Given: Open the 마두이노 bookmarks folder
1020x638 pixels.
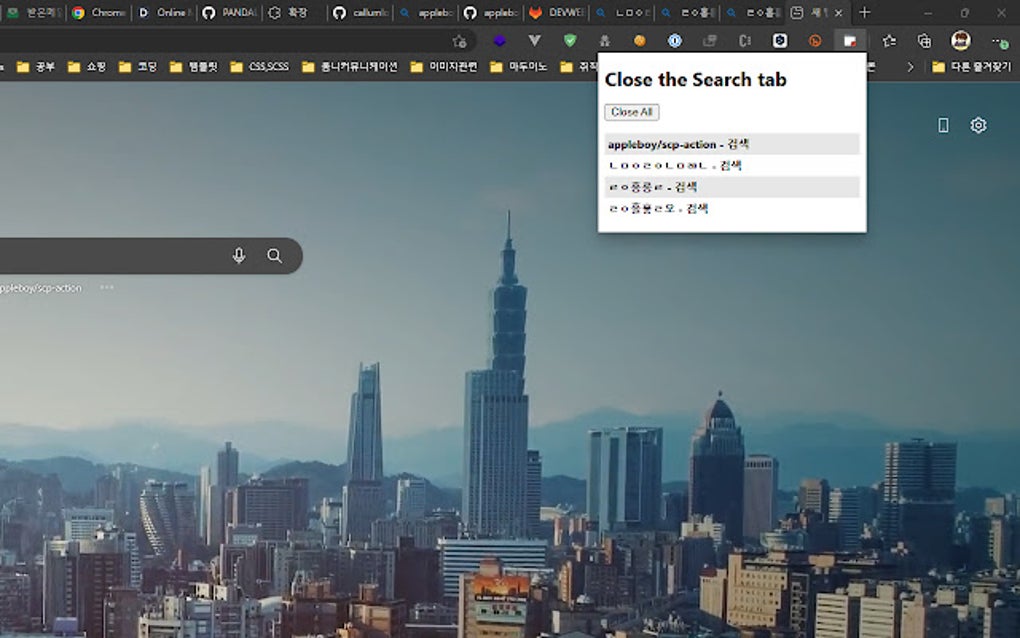Looking at the screenshot, I should click(519, 66).
